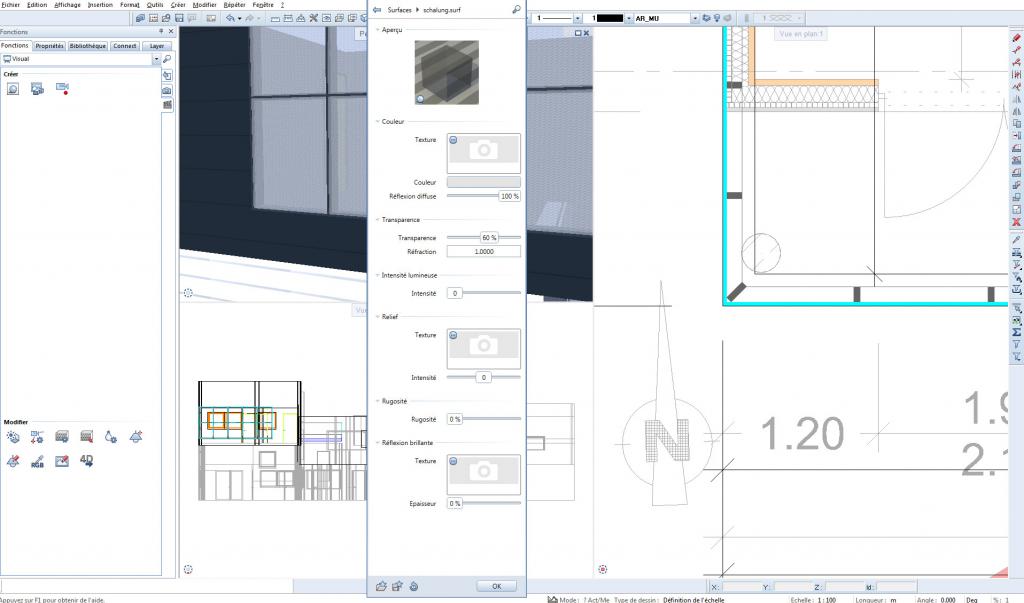Image resolution: width=1024 pixels, height=603 pixels.
Task: Click the lamp with red brush icon
Action: tap(12, 461)
